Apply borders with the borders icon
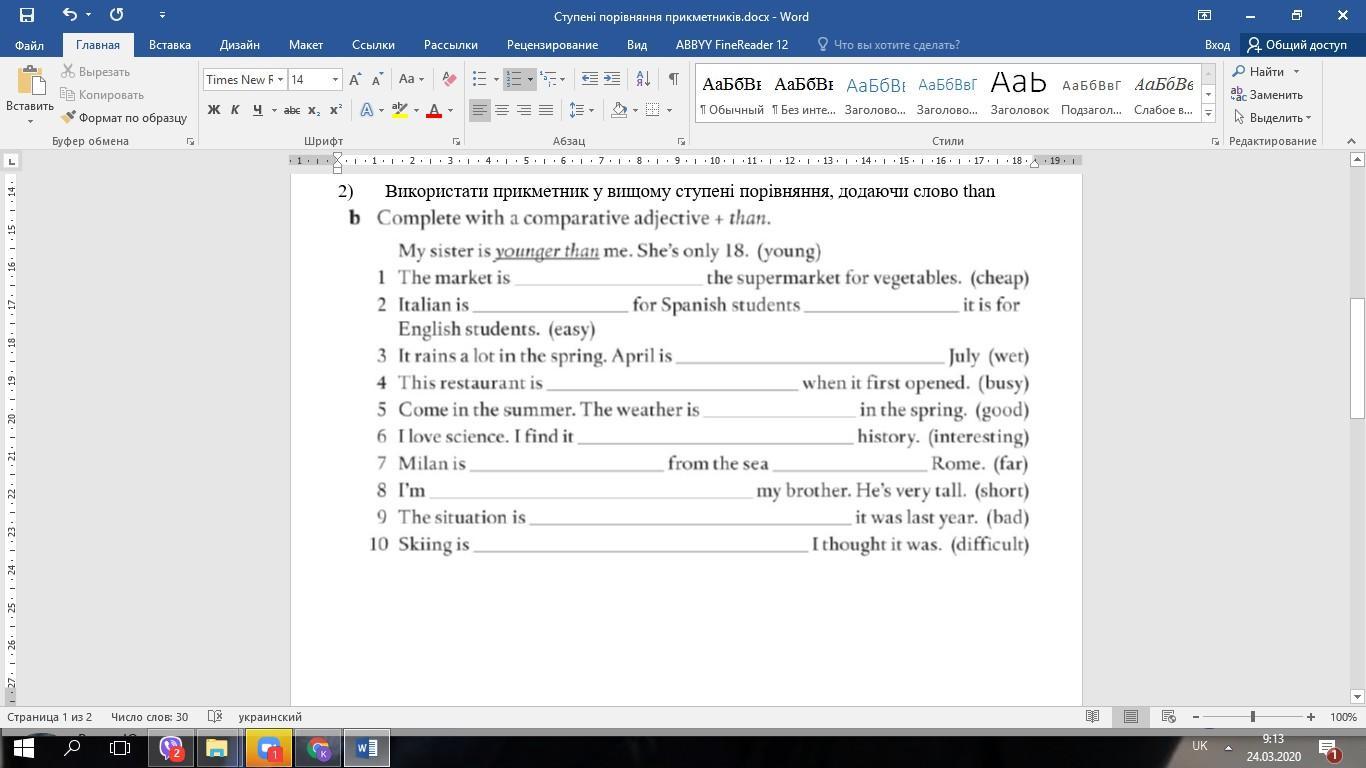The width and height of the screenshot is (1366, 768). pyautogui.click(x=653, y=110)
